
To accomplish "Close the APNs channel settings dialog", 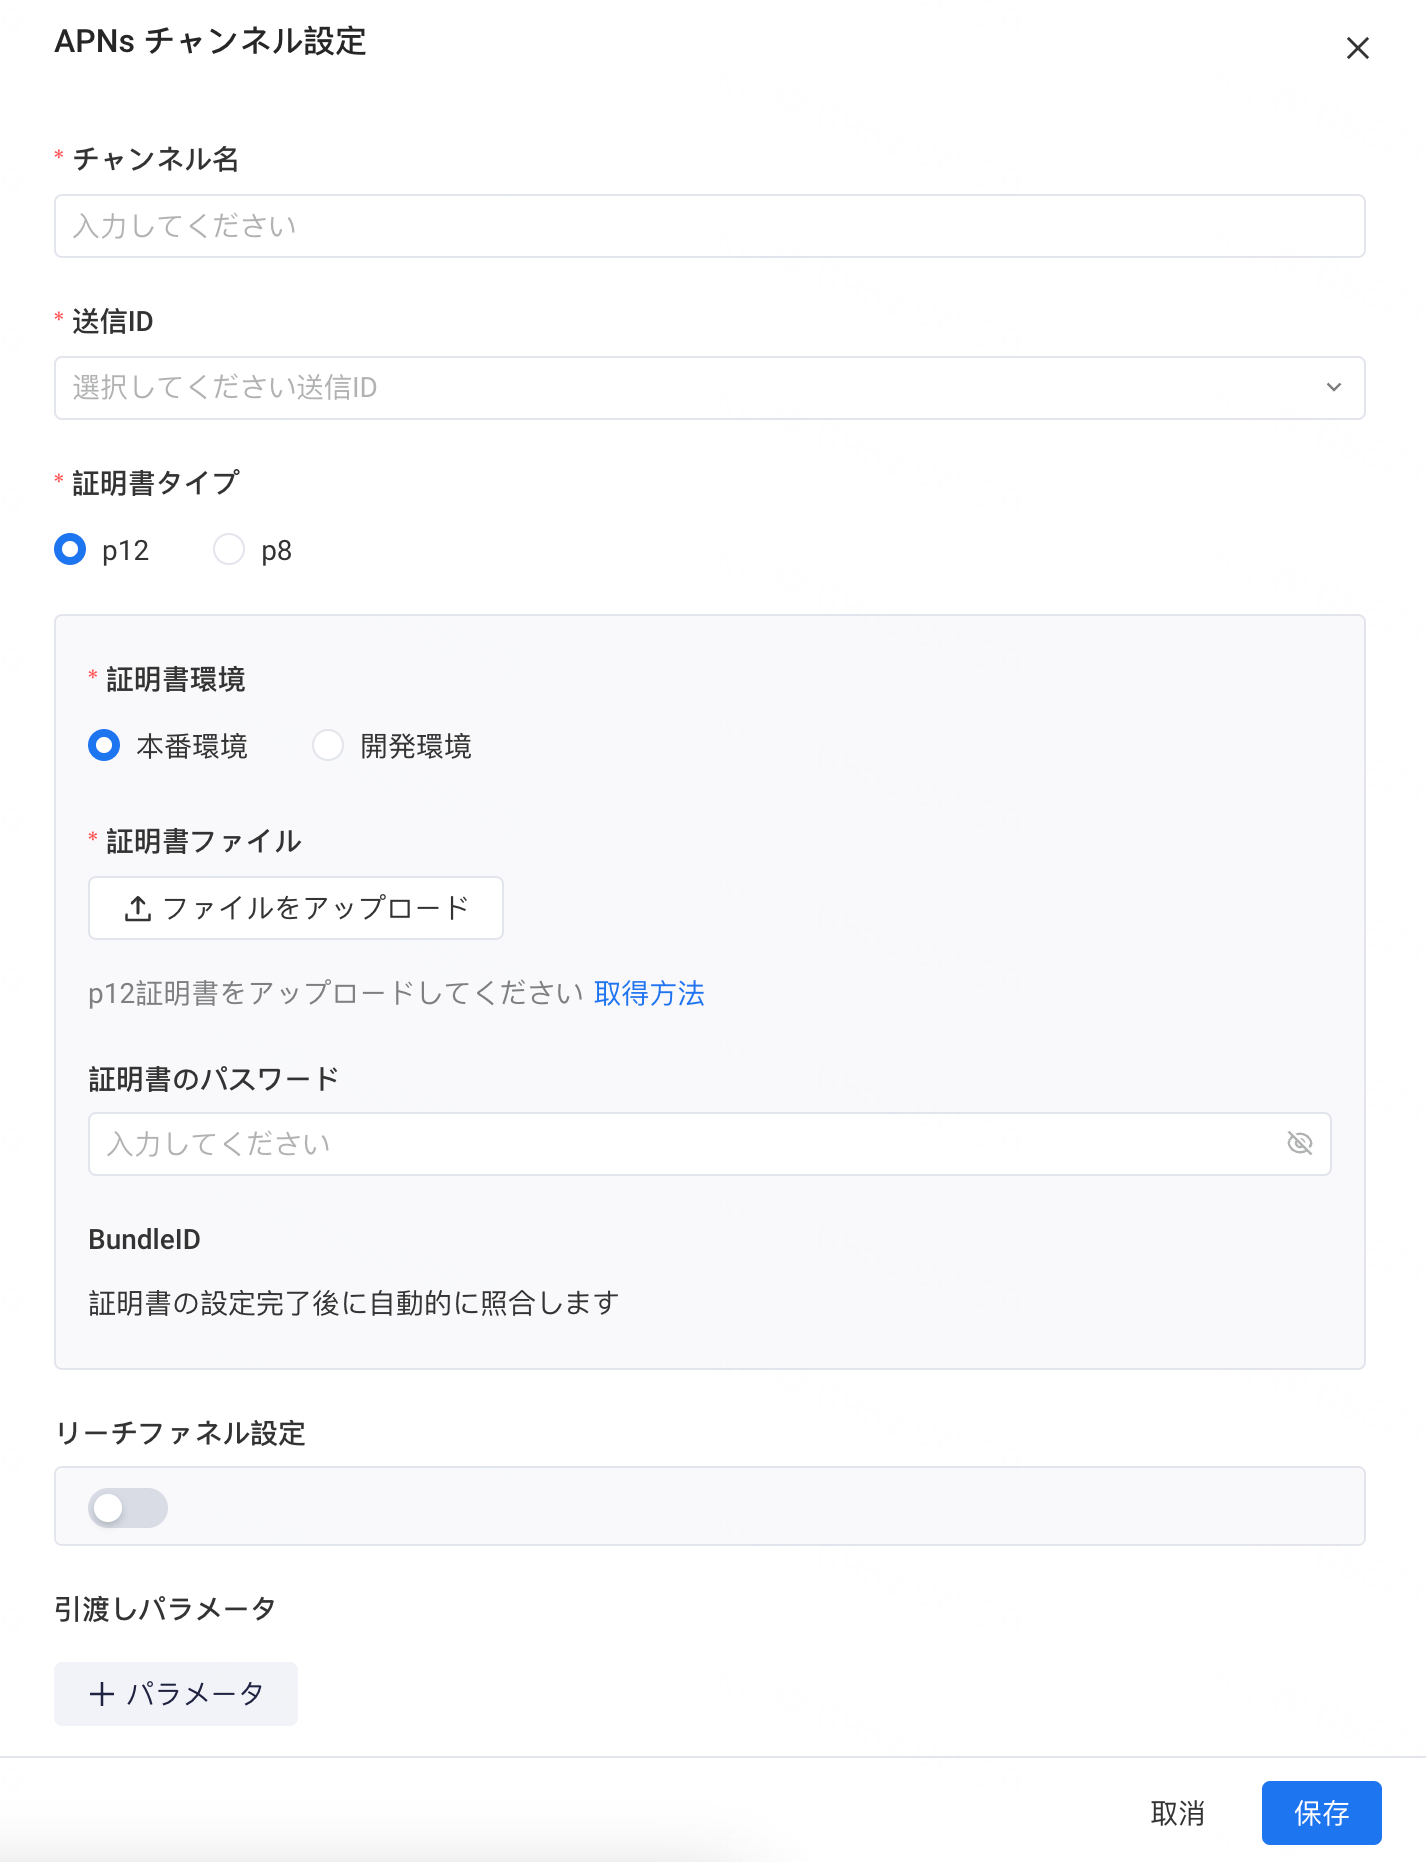I will pos(1357,48).
